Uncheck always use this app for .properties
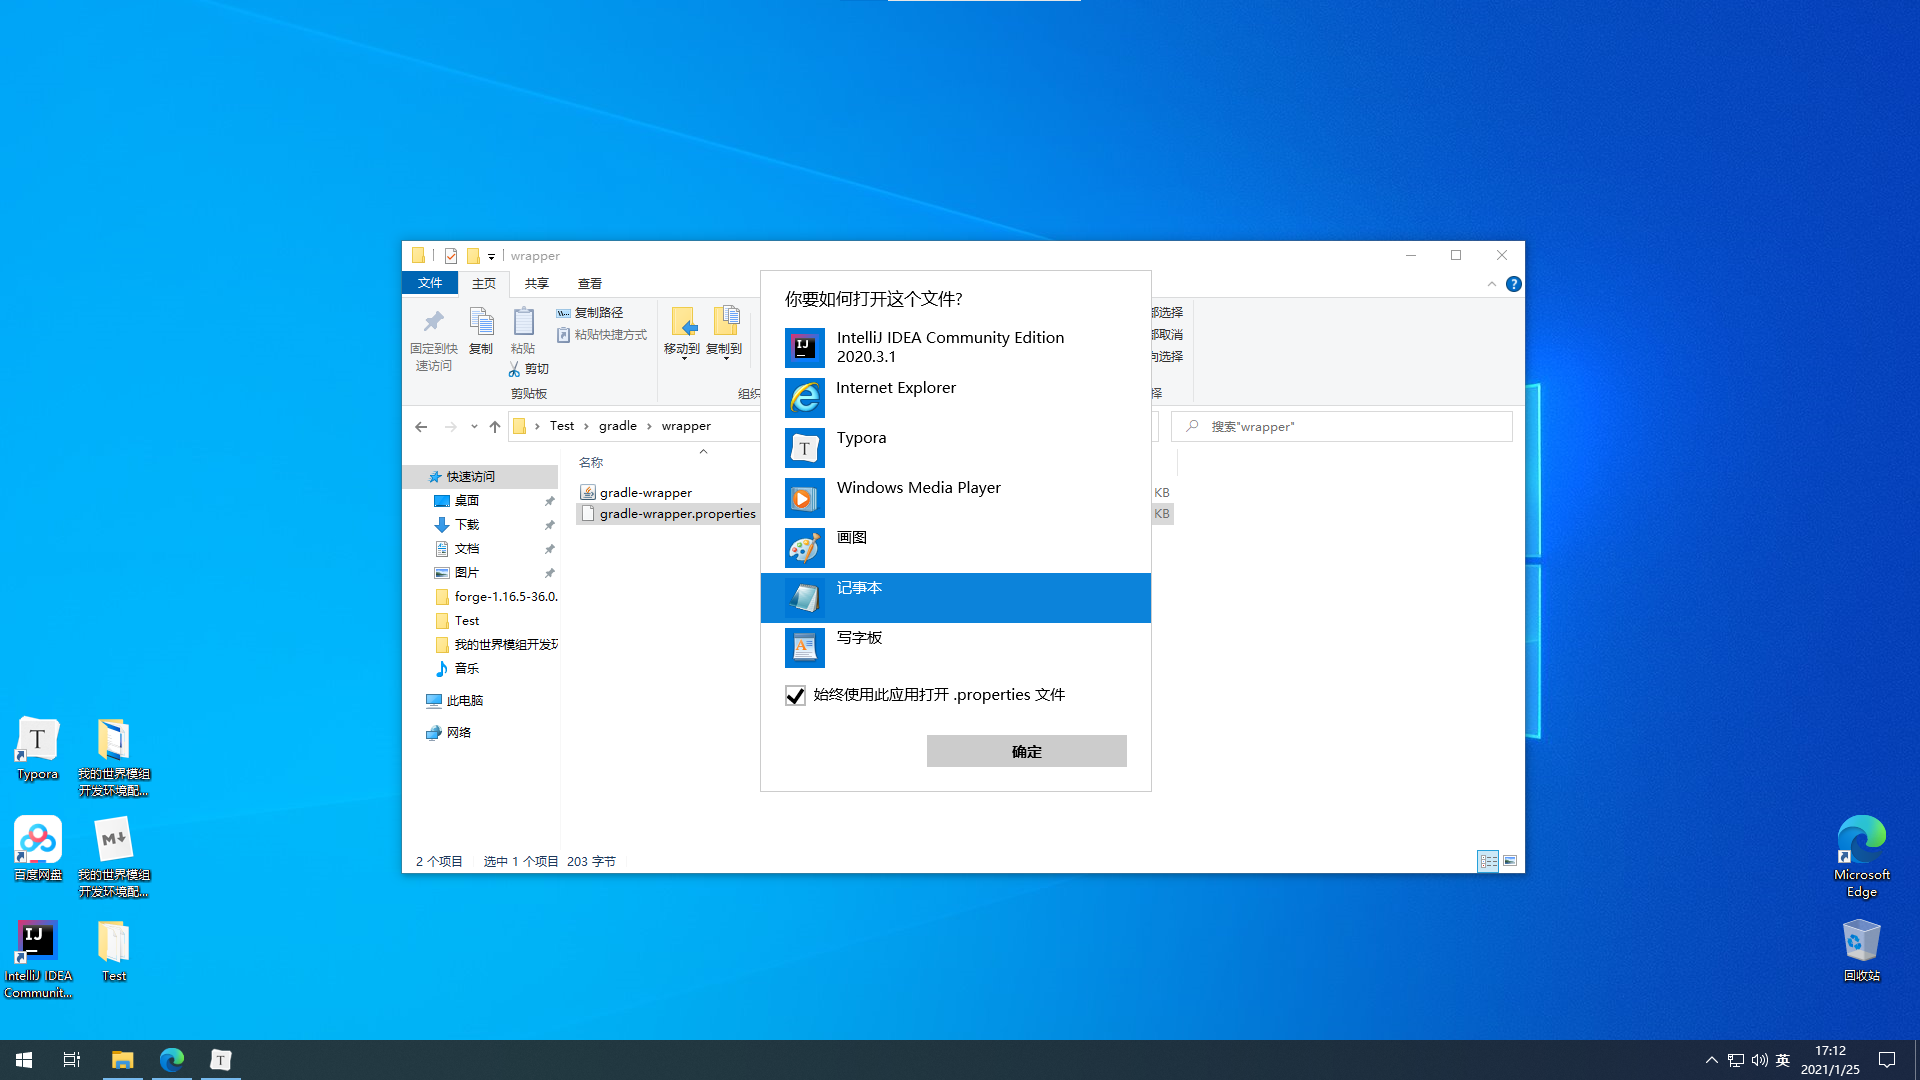 pyautogui.click(x=795, y=696)
